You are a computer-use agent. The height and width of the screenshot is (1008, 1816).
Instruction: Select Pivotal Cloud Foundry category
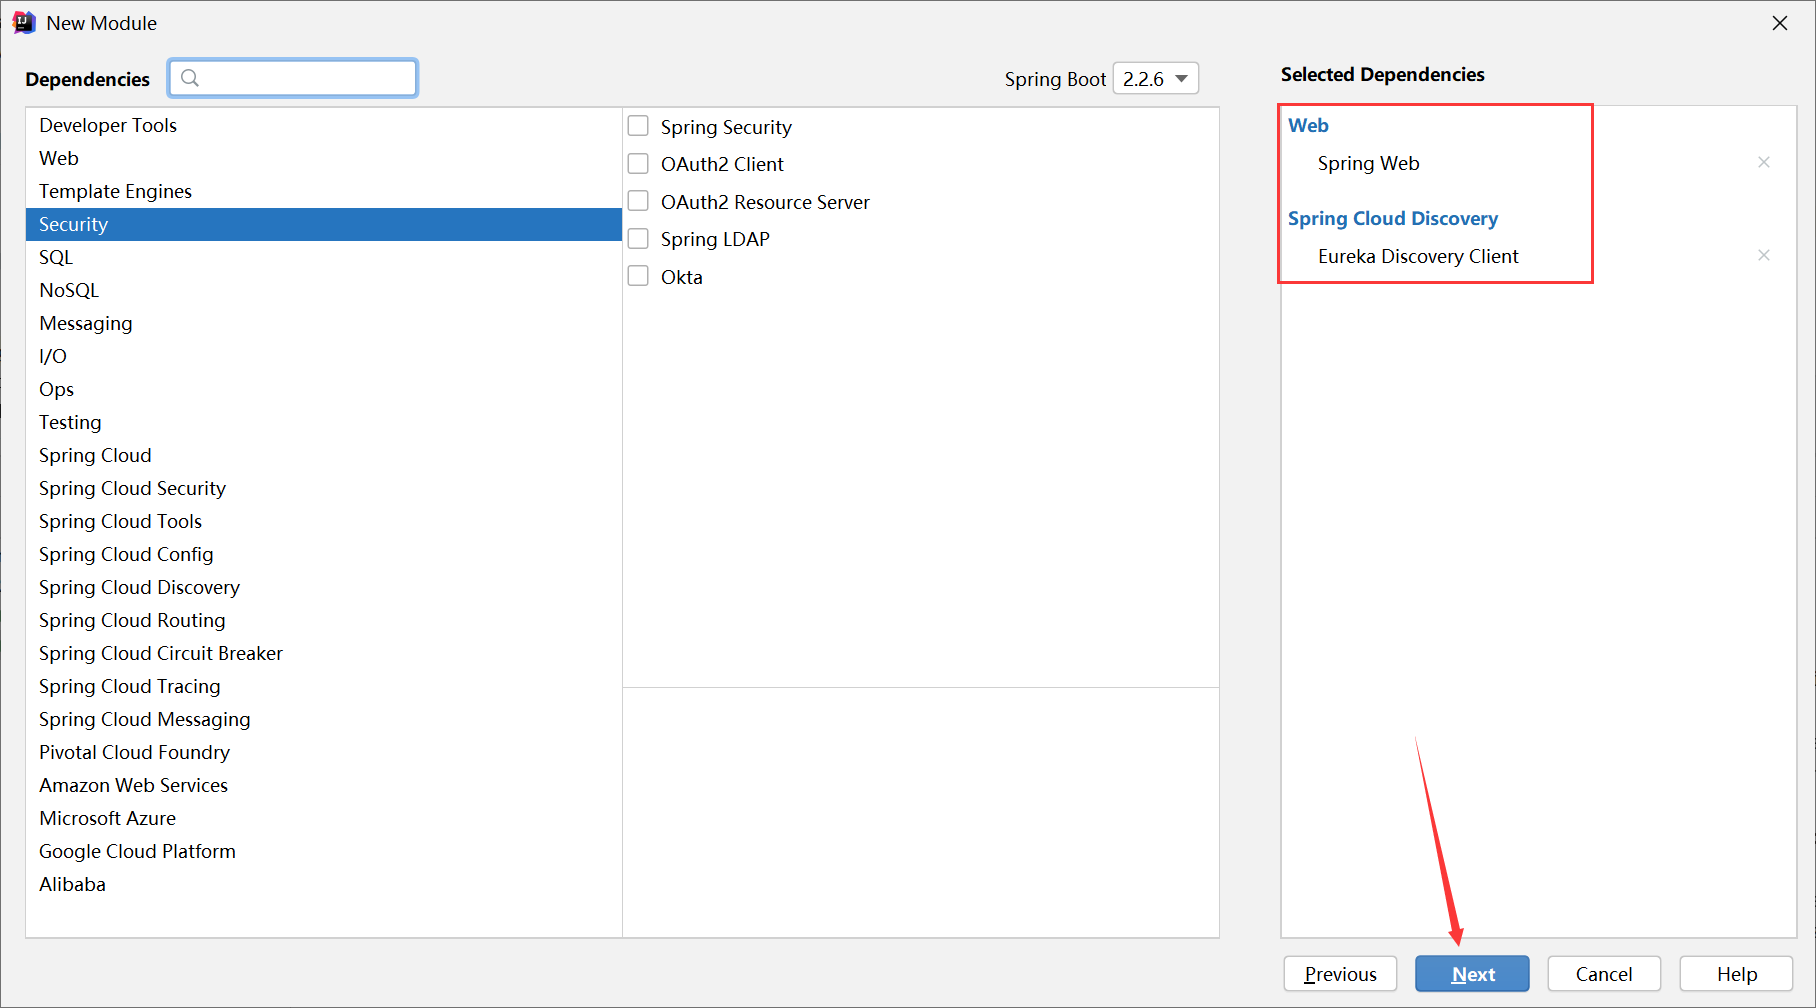pos(324,752)
